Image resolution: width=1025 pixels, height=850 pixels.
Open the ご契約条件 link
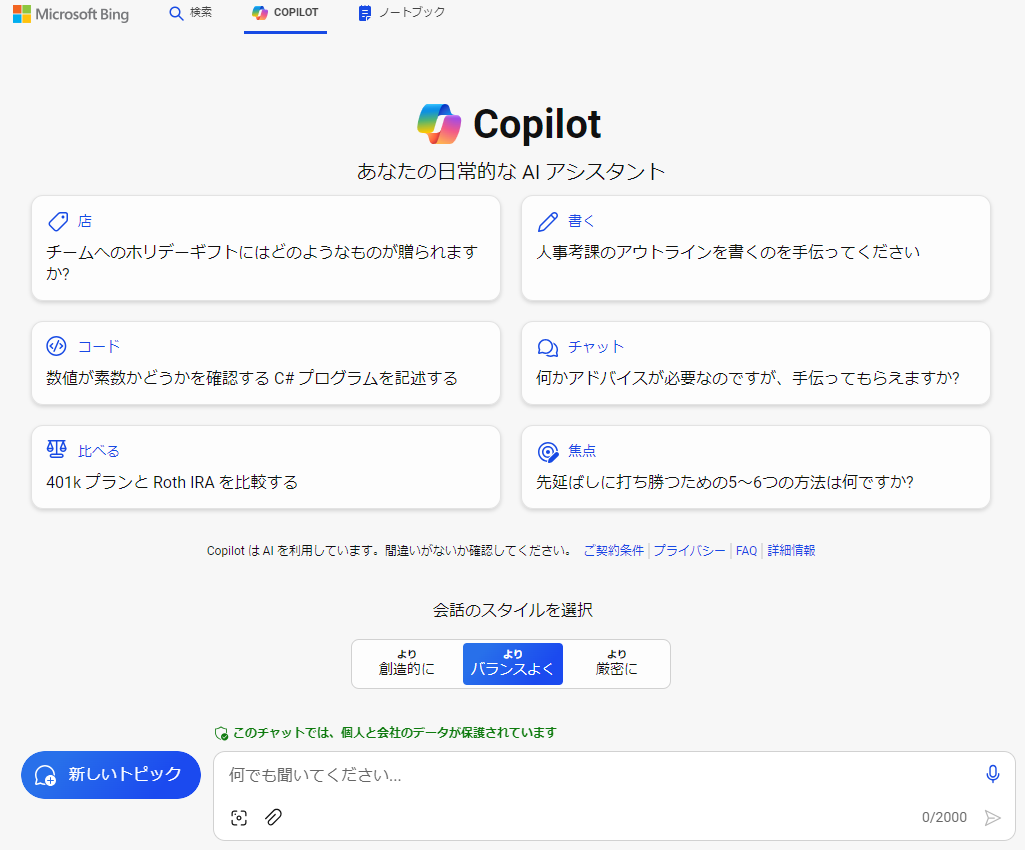tap(613, 551)
